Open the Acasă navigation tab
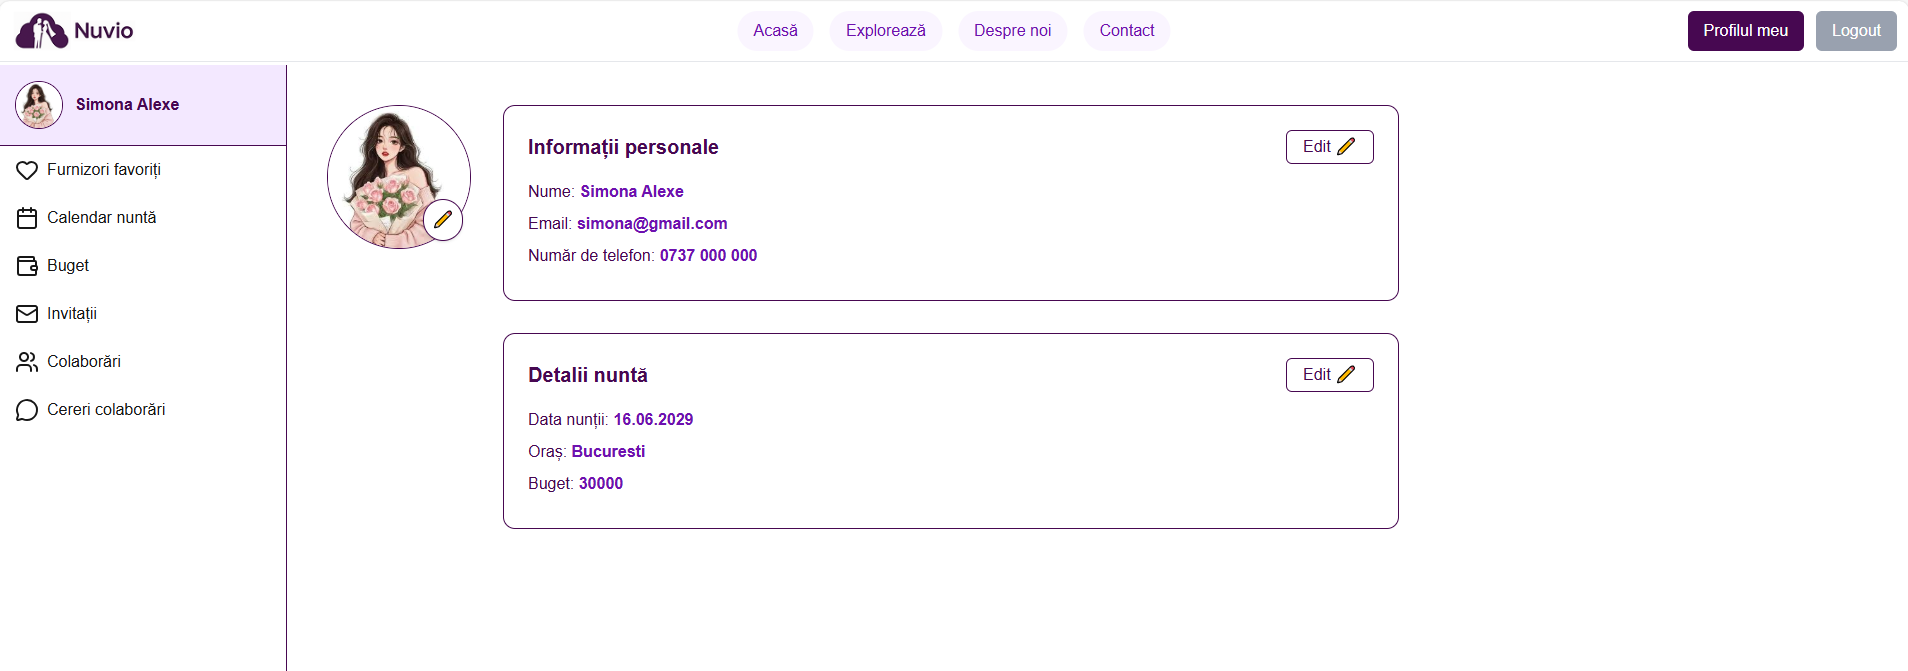This screenshot has height=671, width=1908. tap(775, 31)
